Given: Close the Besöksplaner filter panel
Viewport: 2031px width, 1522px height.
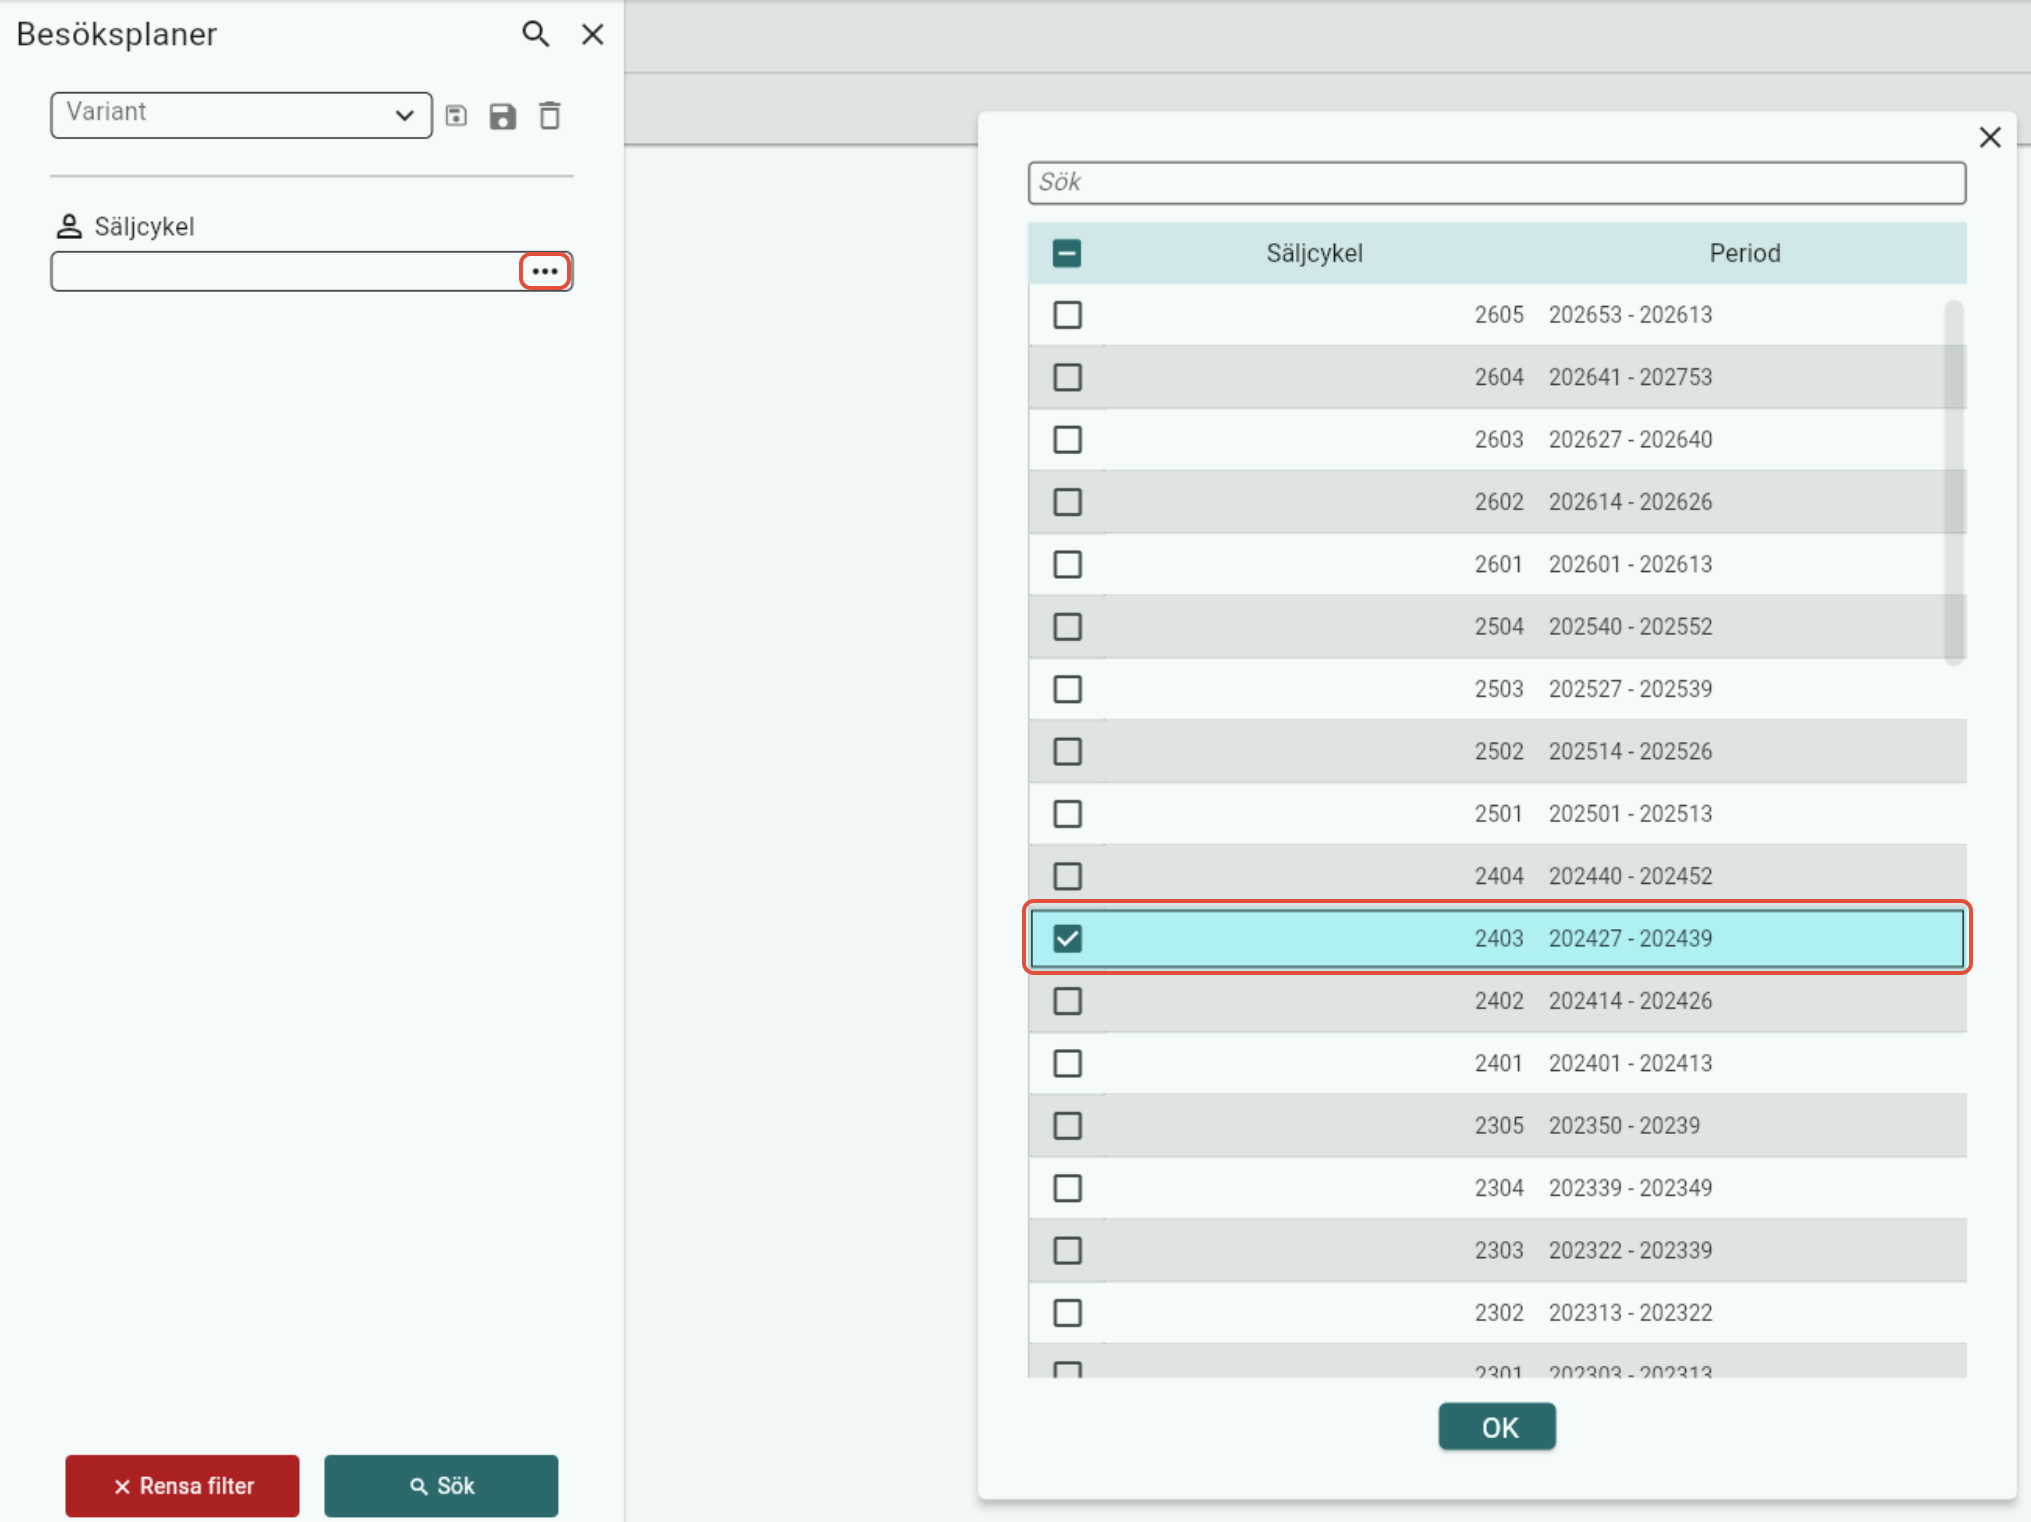Looking at the screenshot, I should (x=592, y=34).
